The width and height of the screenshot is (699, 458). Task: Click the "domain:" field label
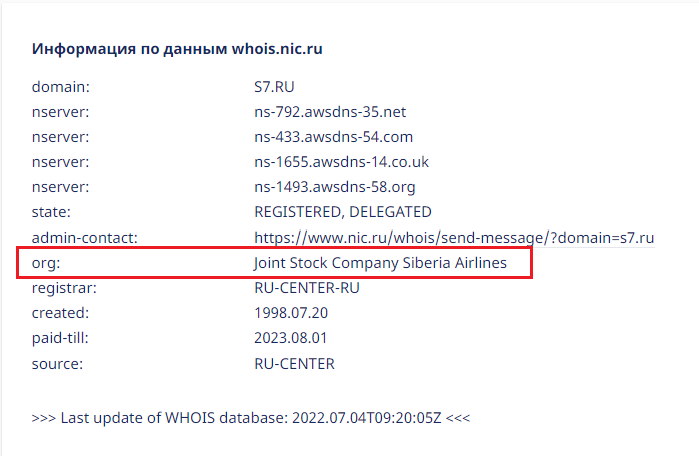click(x=59, y=87)
